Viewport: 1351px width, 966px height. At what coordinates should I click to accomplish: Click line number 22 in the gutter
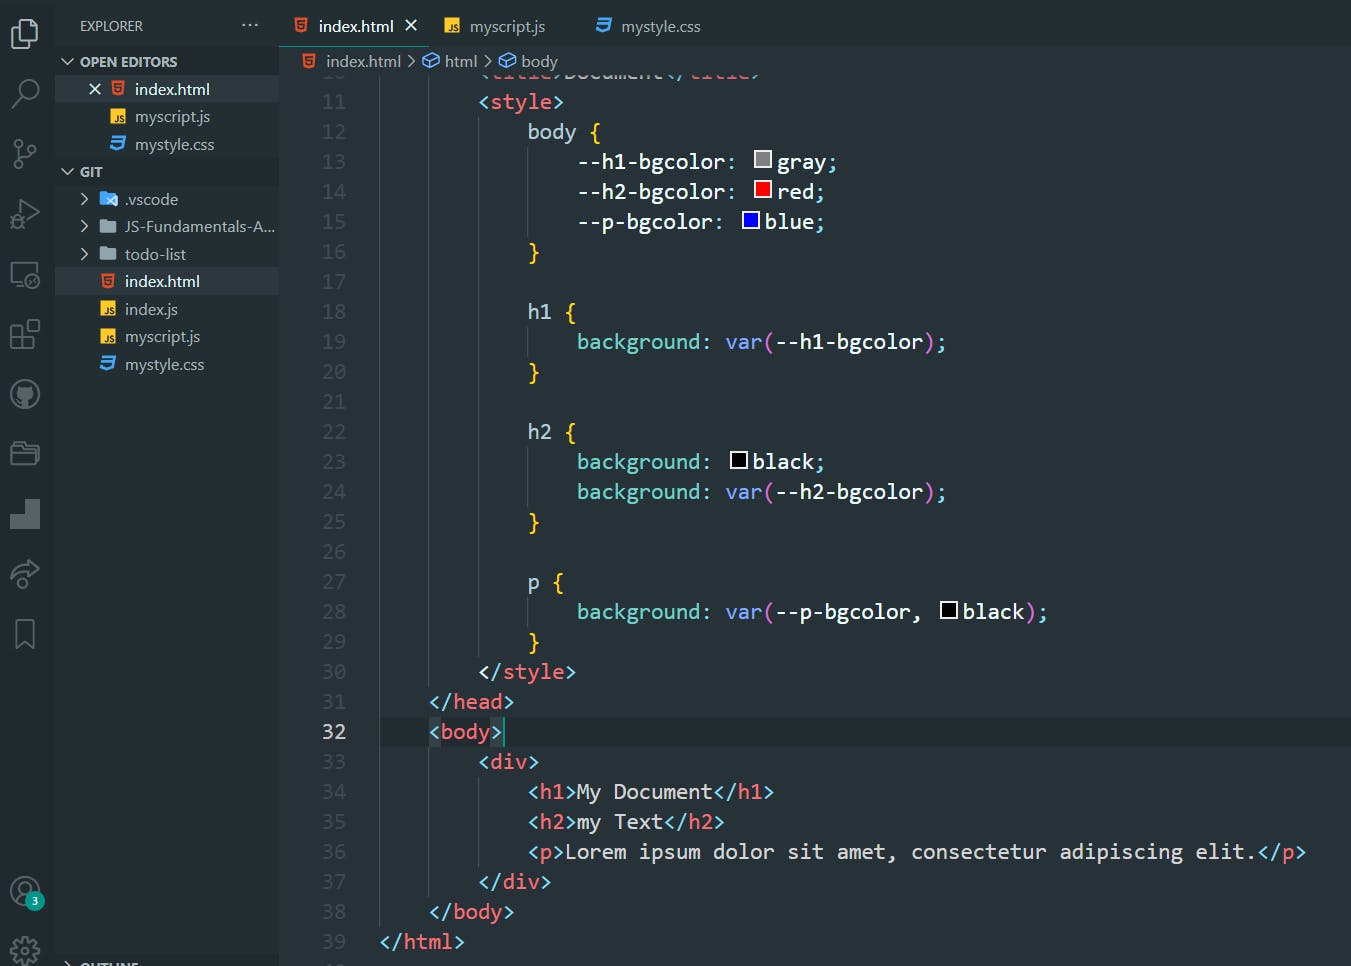pos(334,432)
